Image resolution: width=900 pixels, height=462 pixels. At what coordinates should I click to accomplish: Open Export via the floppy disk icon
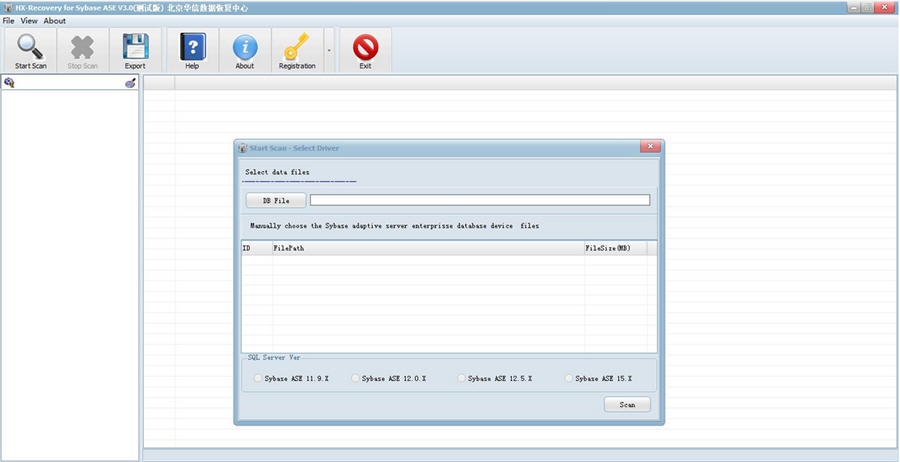point(135,46)
